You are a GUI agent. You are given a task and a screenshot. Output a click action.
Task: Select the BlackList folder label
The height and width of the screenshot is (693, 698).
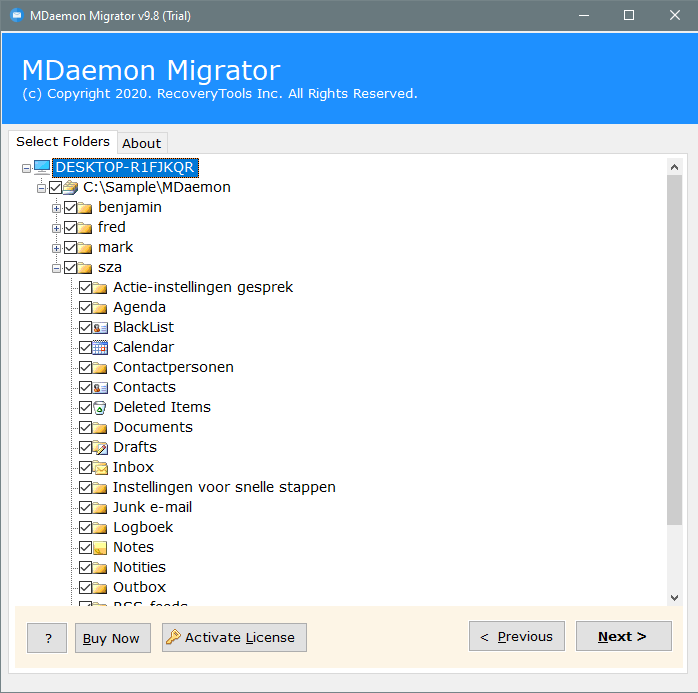tap(143, 327)
